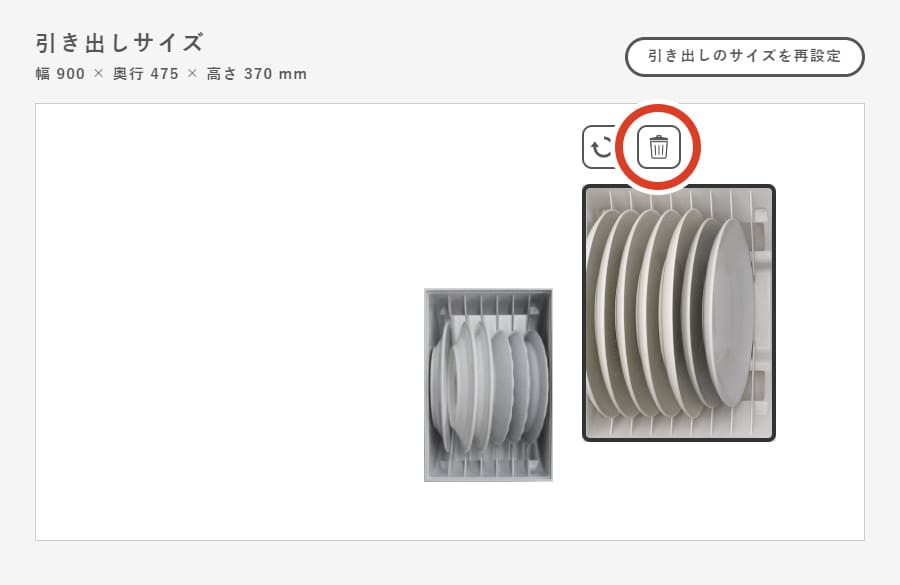Screen dimensions: 900x585
Task: Rotate the selected dish rack item
Action: click(600, 148)
